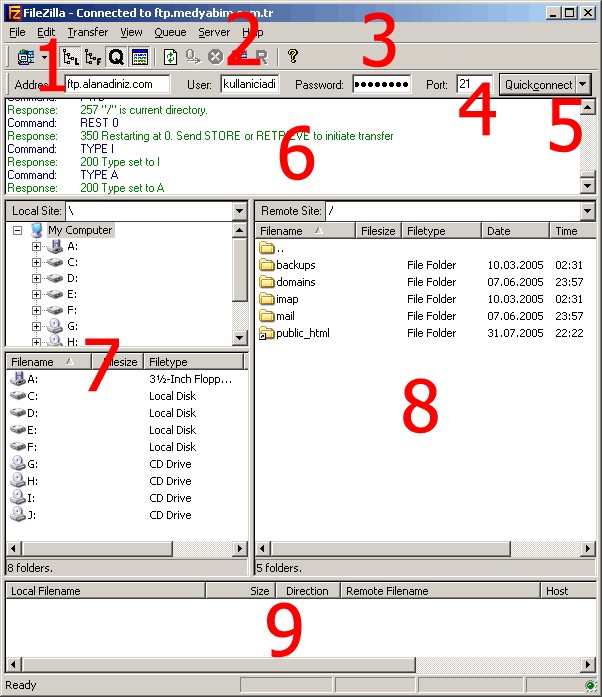Open the Server menu

213,32
